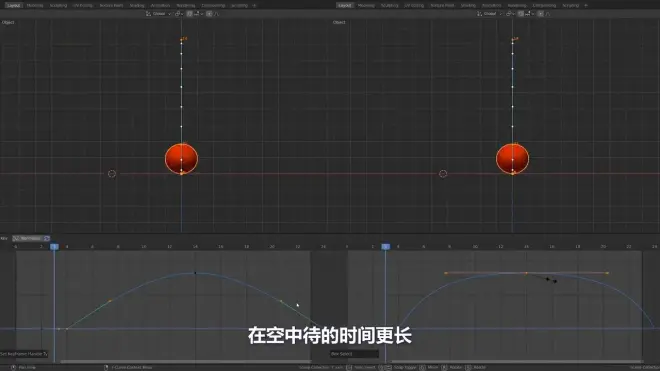Click the 3D cursor in left viewport

(112, 173)
